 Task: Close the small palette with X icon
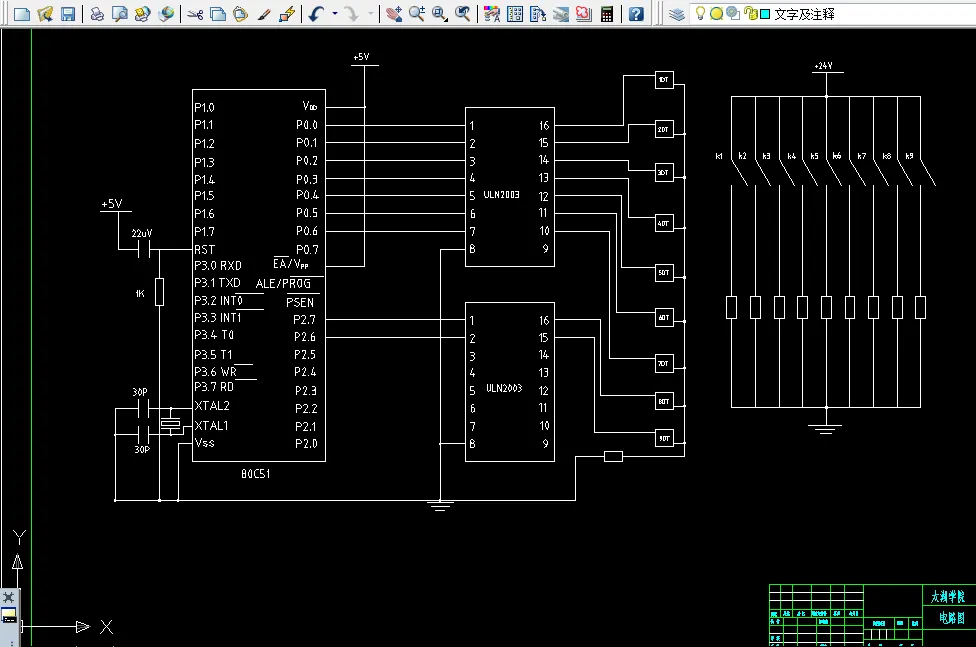[x=9, y=597]
